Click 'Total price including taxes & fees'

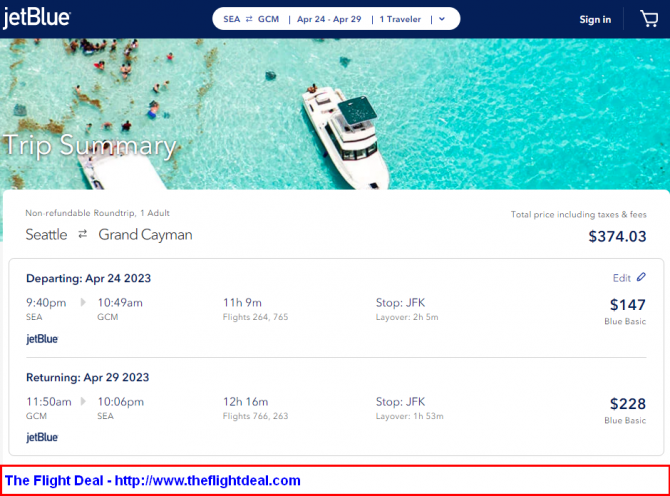click(579, 214)
